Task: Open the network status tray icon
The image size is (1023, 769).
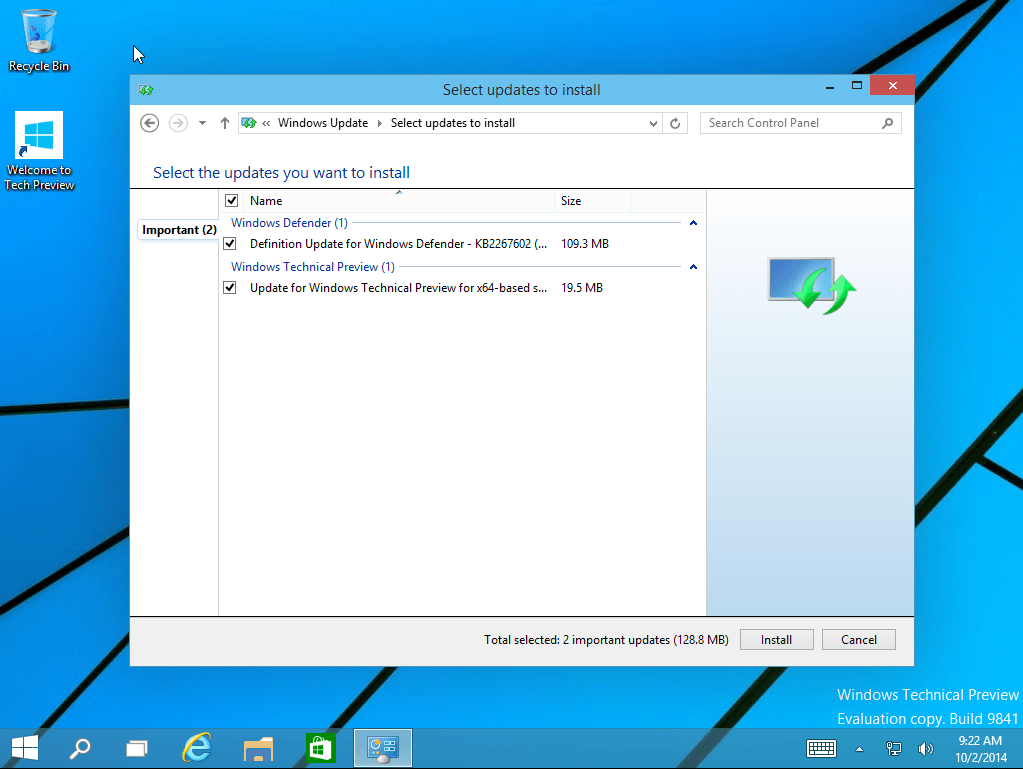Action: click(x=893, y=749)
